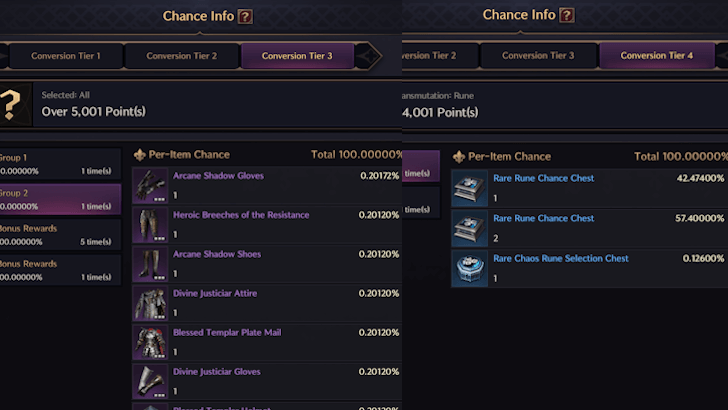Click the Arcane Shadow Shoes item icon

coord(150,264)
